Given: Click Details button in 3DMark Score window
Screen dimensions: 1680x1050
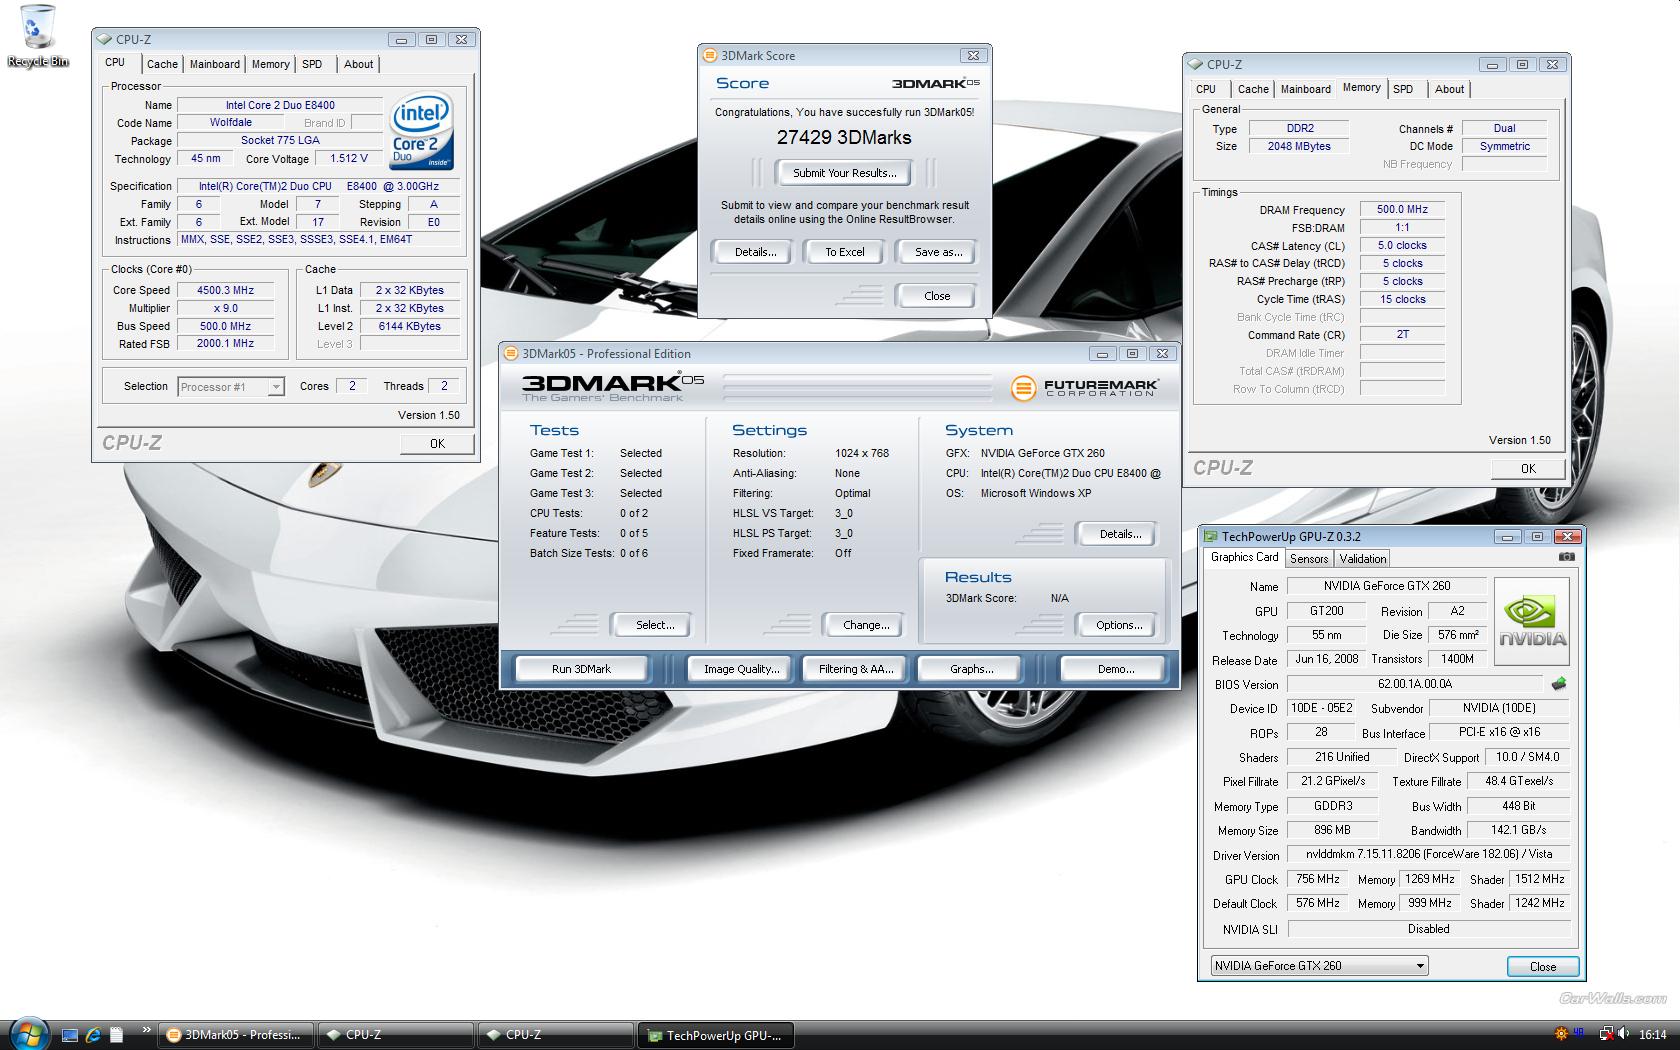Looking at the screenshot, I should click(755, 252).
